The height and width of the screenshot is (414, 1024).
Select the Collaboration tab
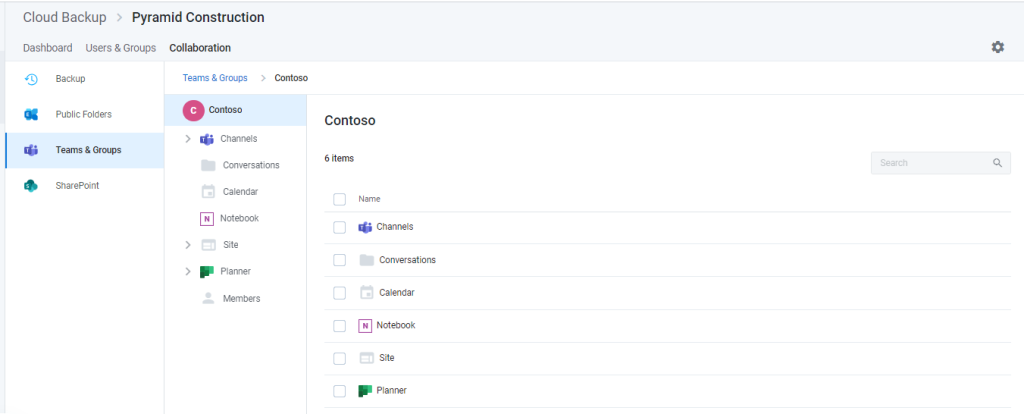pyautogui.click(x=200, y=48)
